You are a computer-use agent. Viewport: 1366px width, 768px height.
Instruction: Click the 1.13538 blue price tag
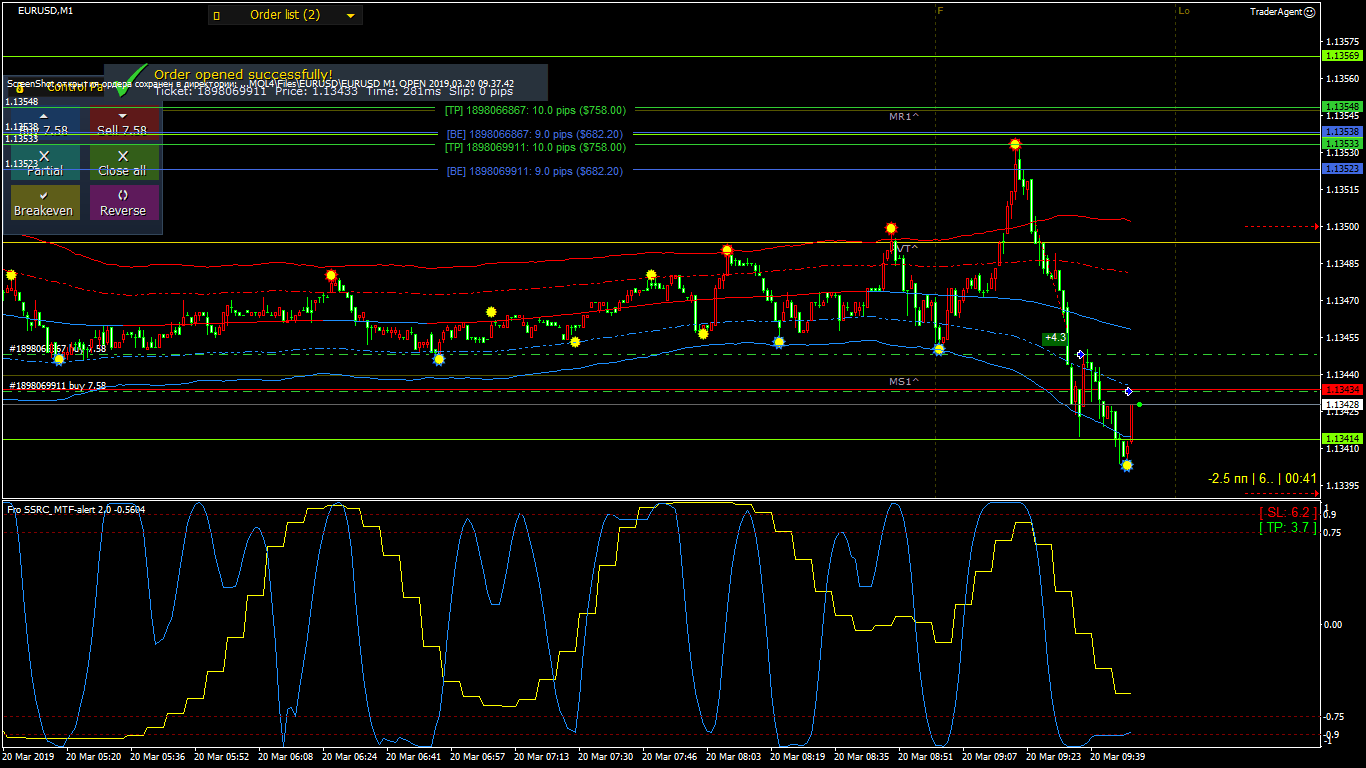(1342, 131)
